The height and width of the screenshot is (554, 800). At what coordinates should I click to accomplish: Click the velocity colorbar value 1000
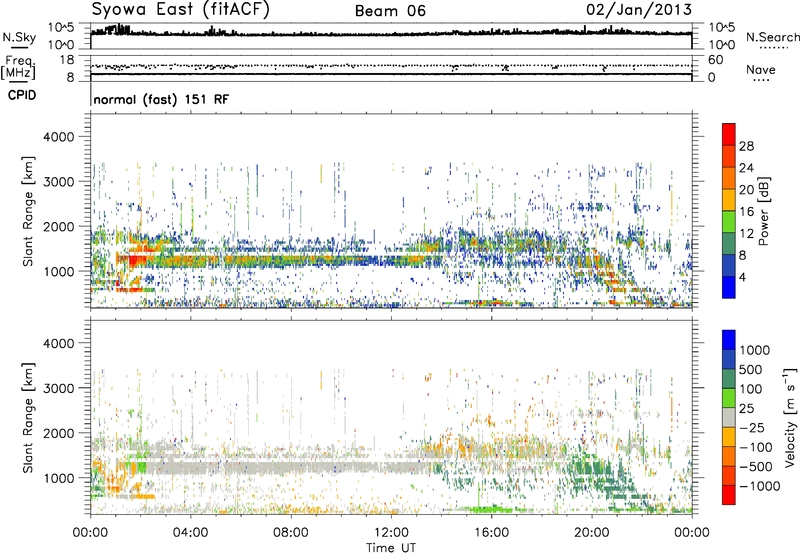click(755, 350)
